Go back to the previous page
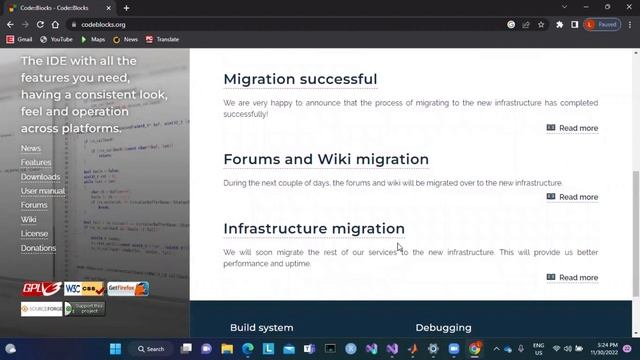Screen dimensions: 640x360 click(x=10, y=24)
